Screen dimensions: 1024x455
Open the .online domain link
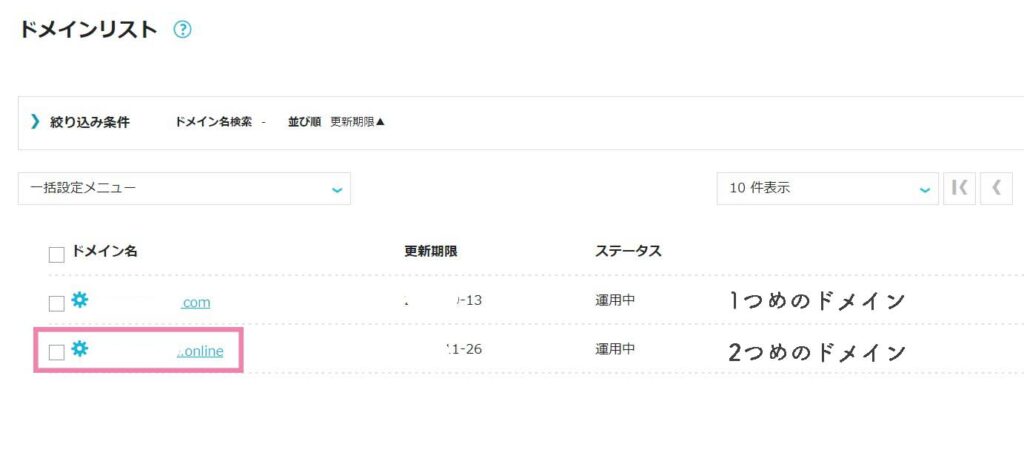[200, 351]
